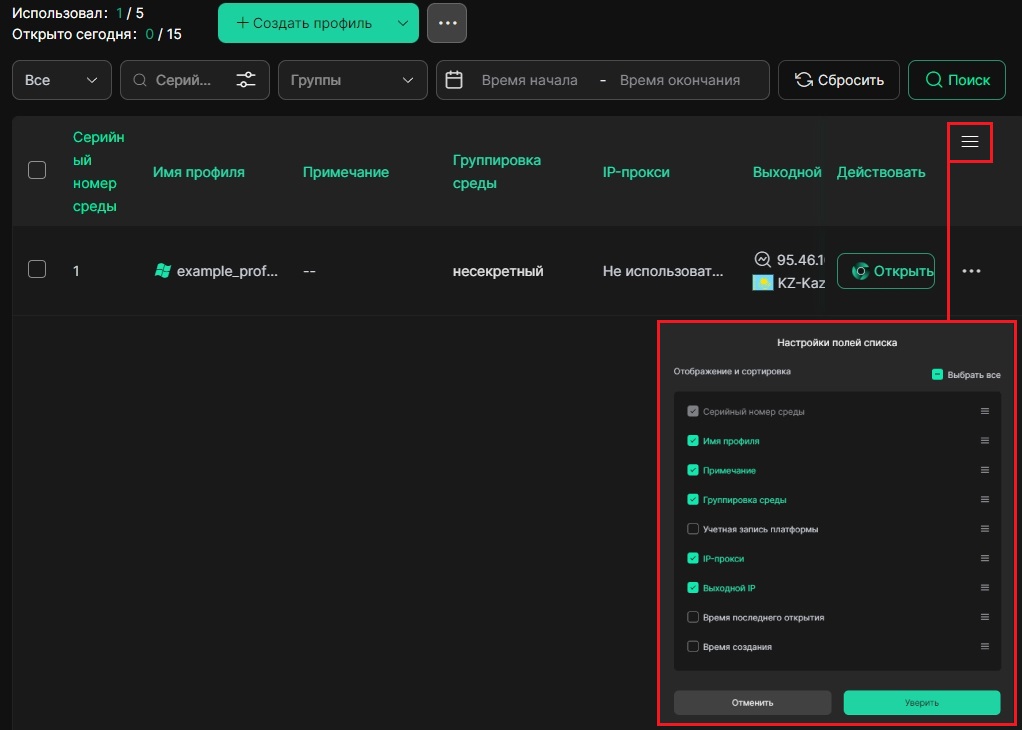Click the Время окончания date field

tap(680, 80)
